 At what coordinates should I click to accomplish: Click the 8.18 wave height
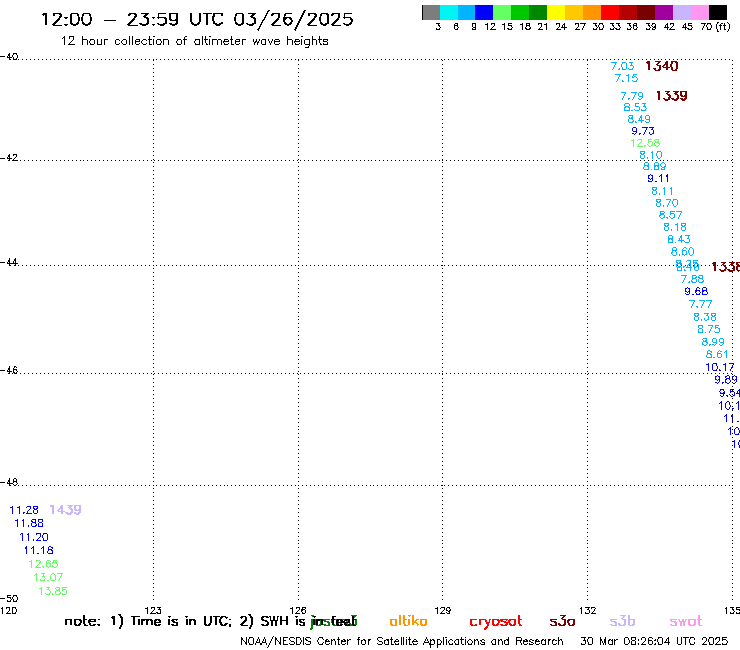pos(675,228)
